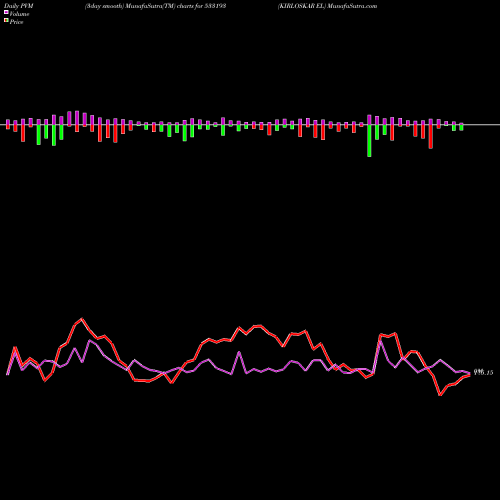
Task: Click the Daily PVM title text
Action: point(19,6)
